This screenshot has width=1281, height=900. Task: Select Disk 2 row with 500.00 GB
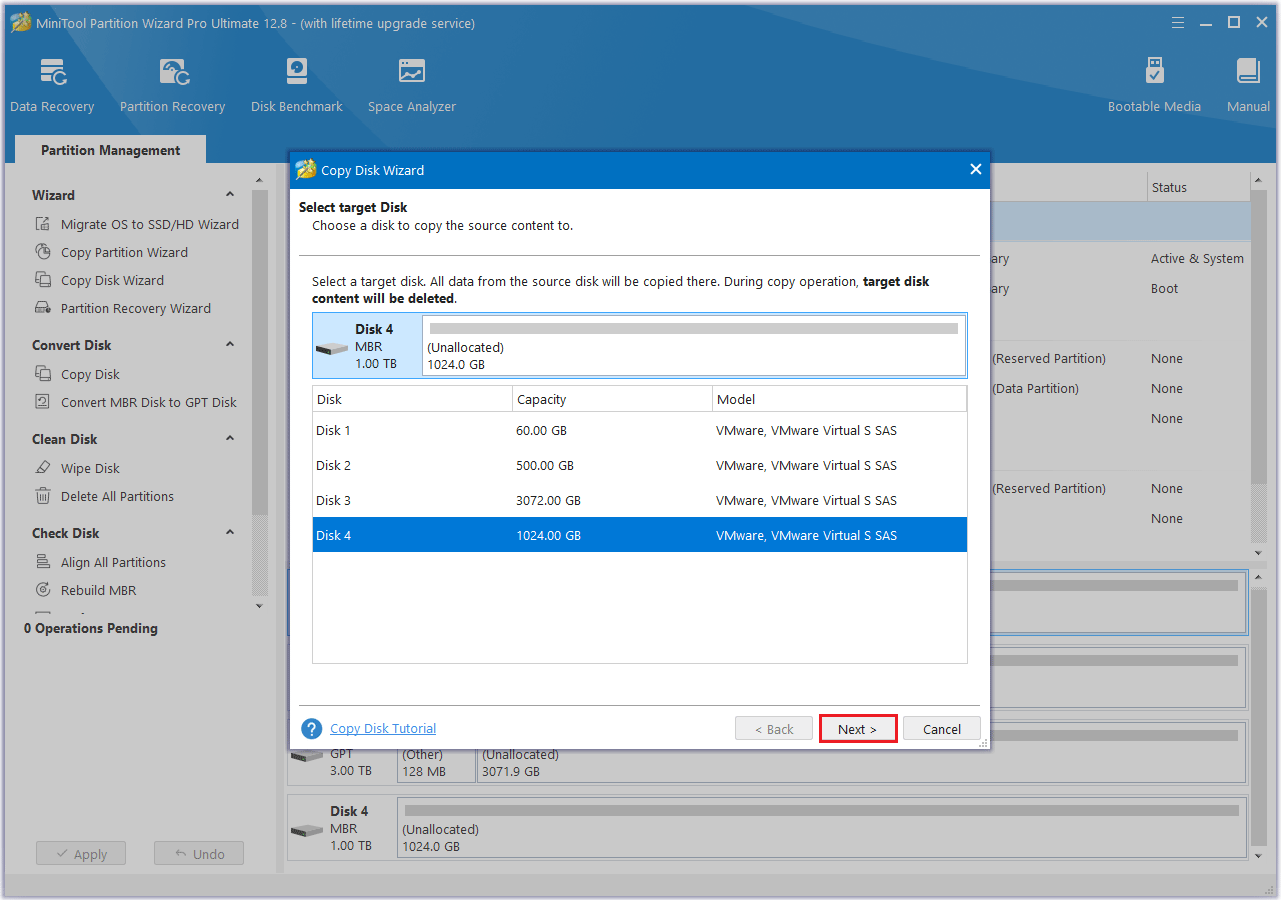coord(640,465)
